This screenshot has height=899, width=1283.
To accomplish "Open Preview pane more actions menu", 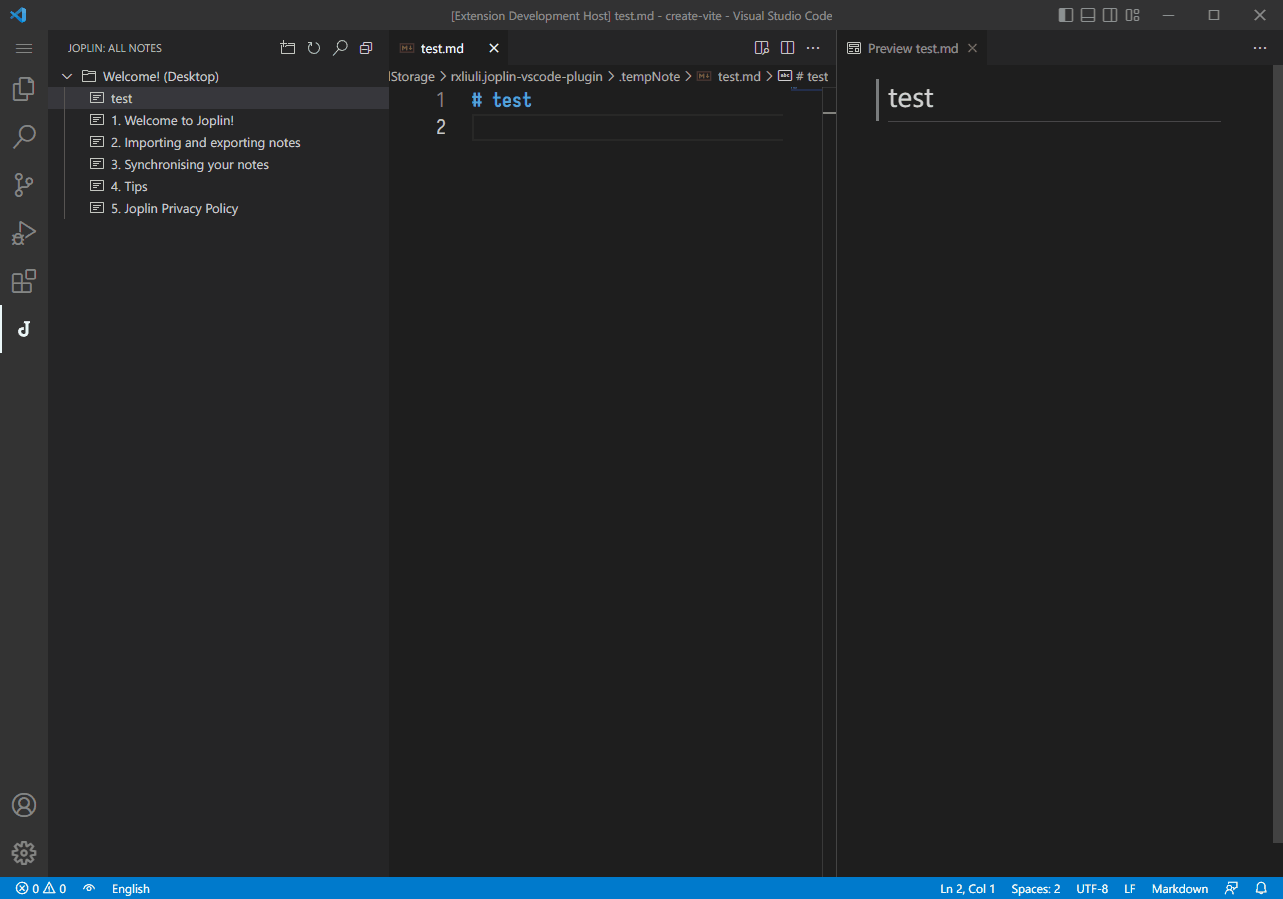I will pyautogui.click(x=1260, y=48).
